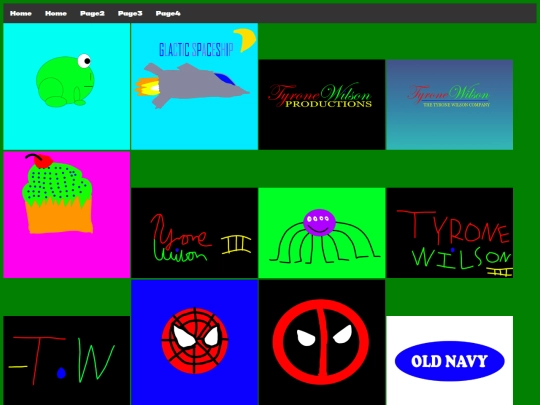Open the first Home navigation link
This screenshot has width=540, height=405.
21,13
